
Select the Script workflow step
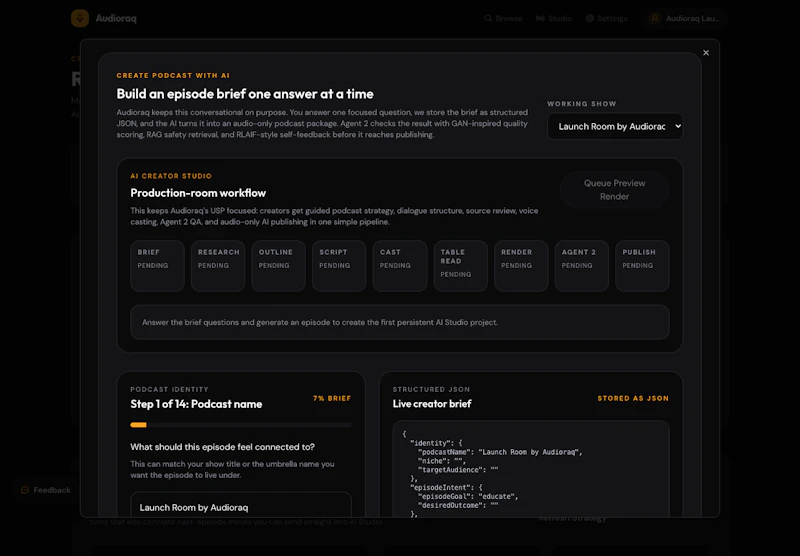pyautogui.click(x=339, y=266)
